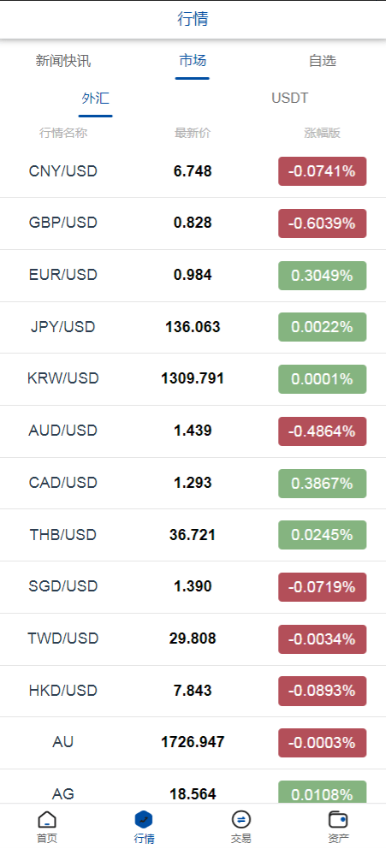Open the CAD/USD pair row
The width and height of the screenshot is (386, 848).
(193, 483)
